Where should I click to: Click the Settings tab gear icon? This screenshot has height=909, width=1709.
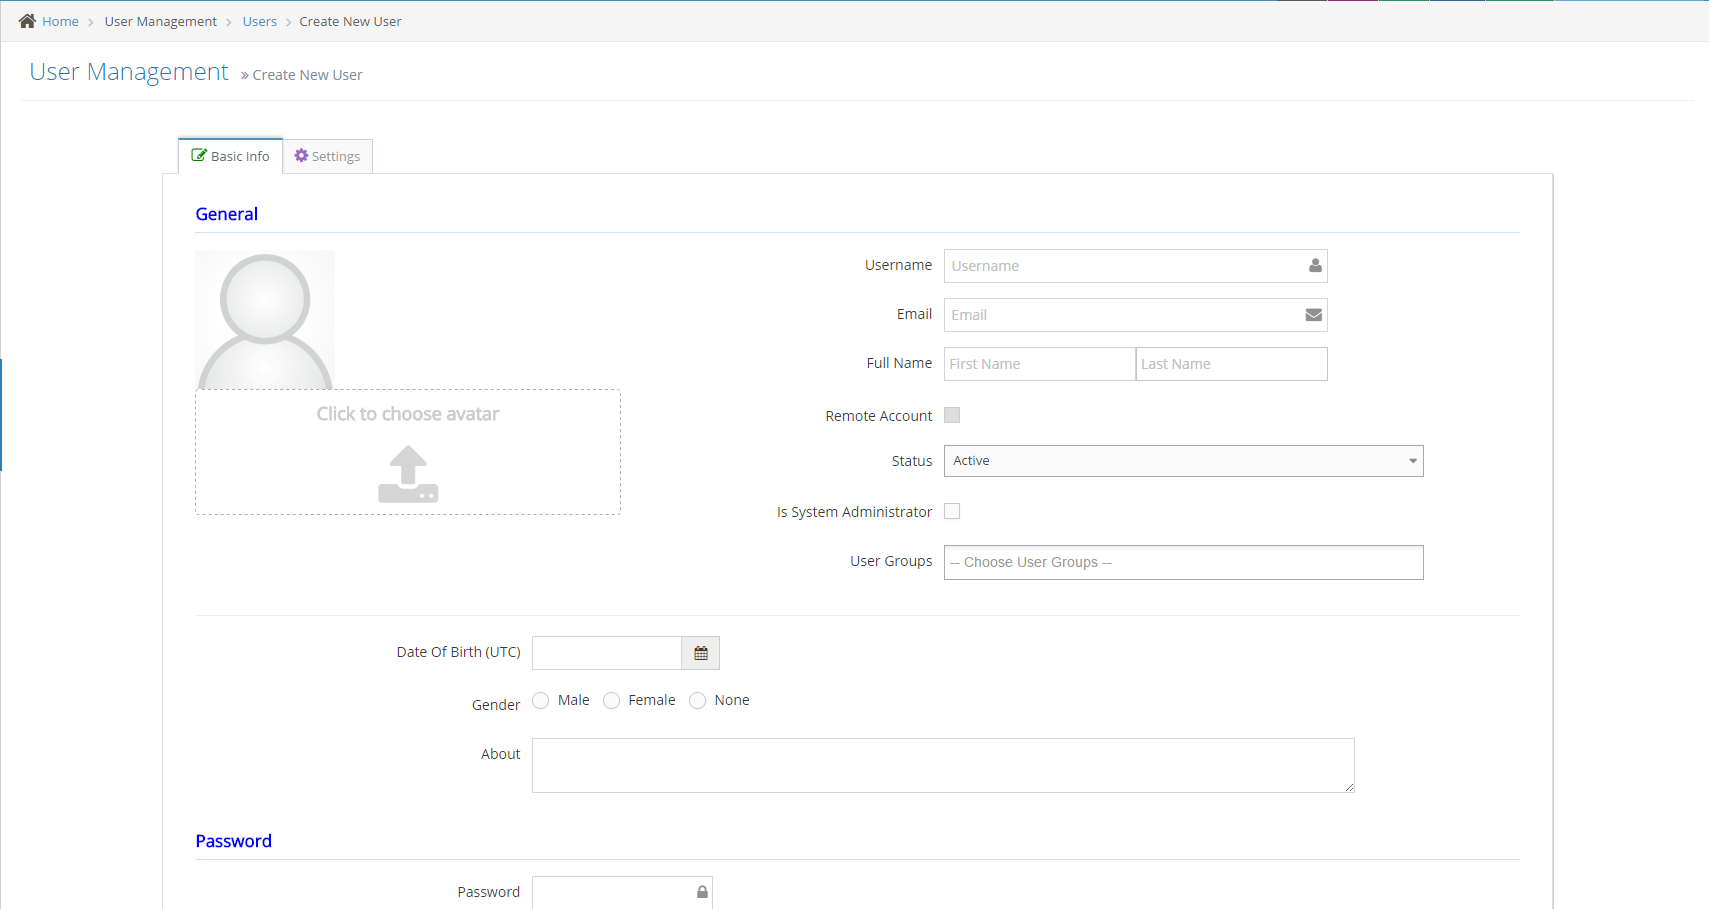(x=301, y=156)
